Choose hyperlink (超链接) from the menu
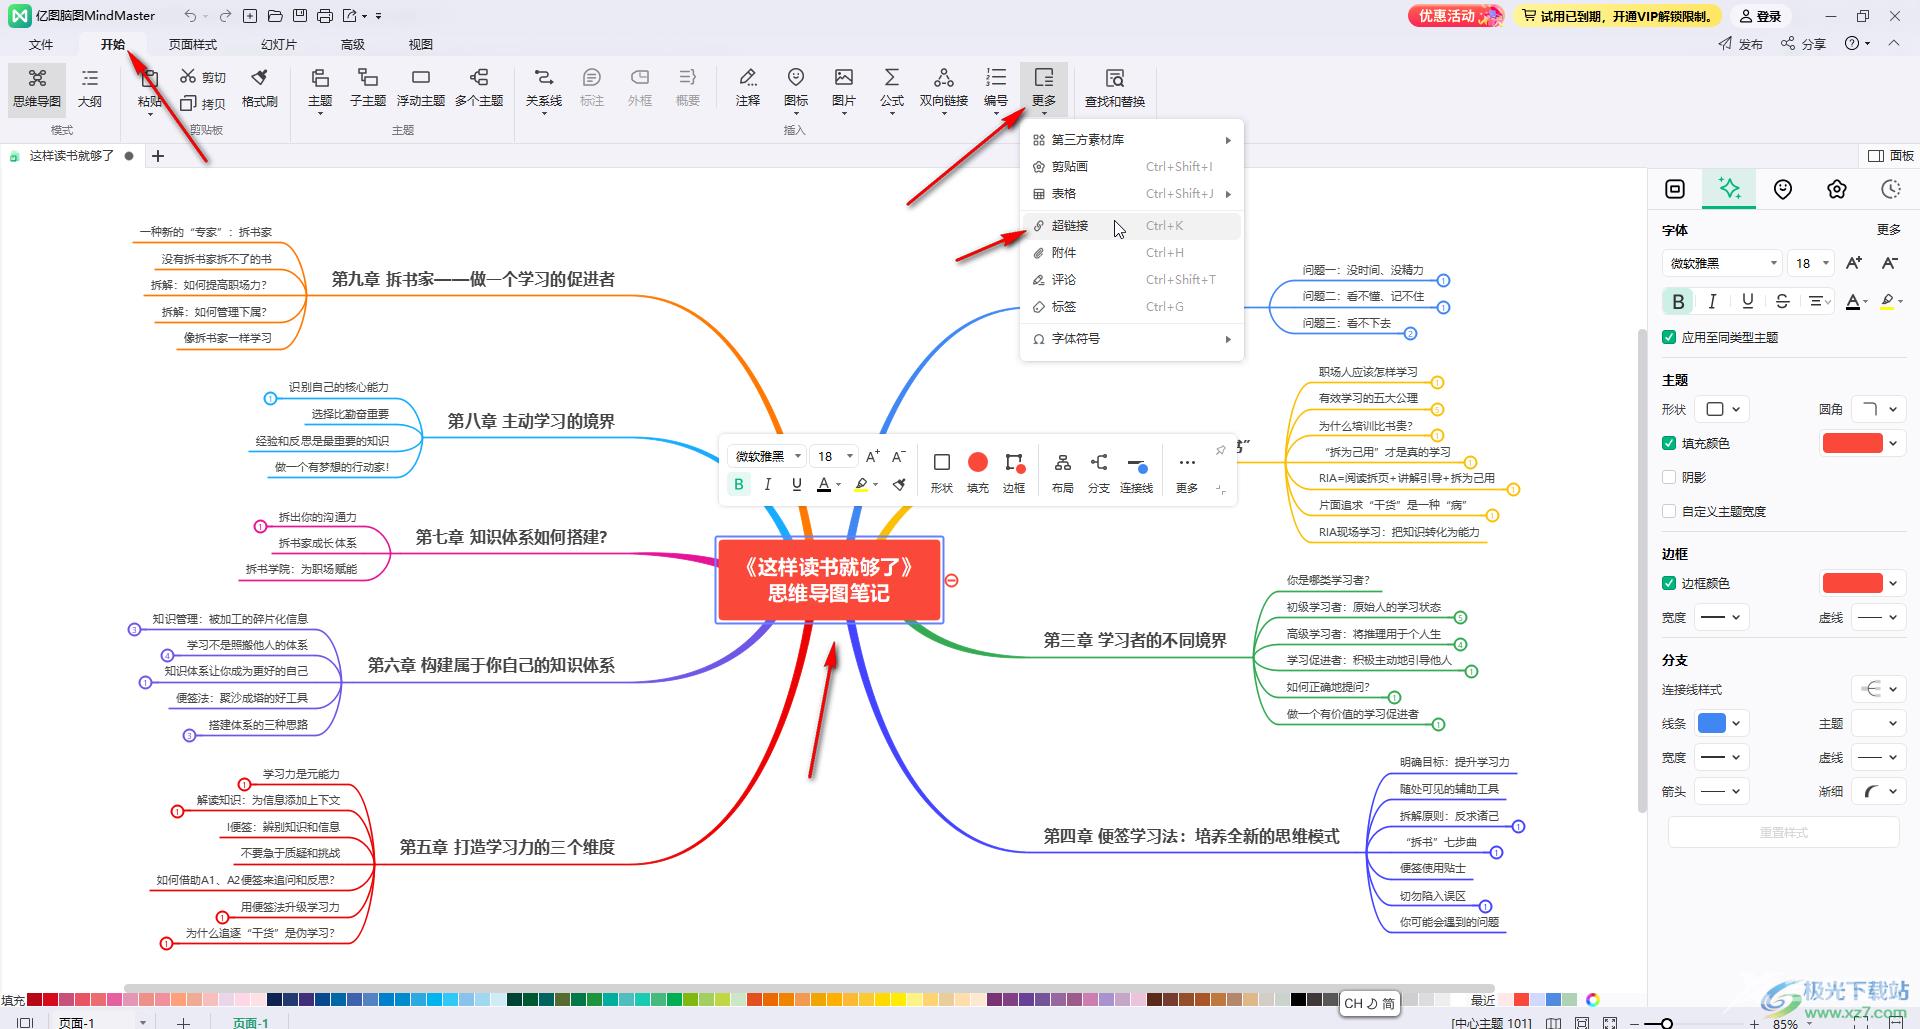Screen dimensions: 1920x1029 coord(1132,226)
